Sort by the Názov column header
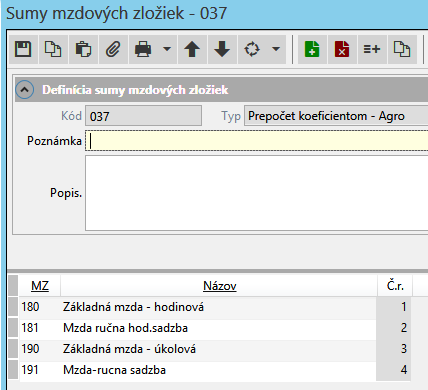Viewport: 428px width, 390px height. (219, 286)
